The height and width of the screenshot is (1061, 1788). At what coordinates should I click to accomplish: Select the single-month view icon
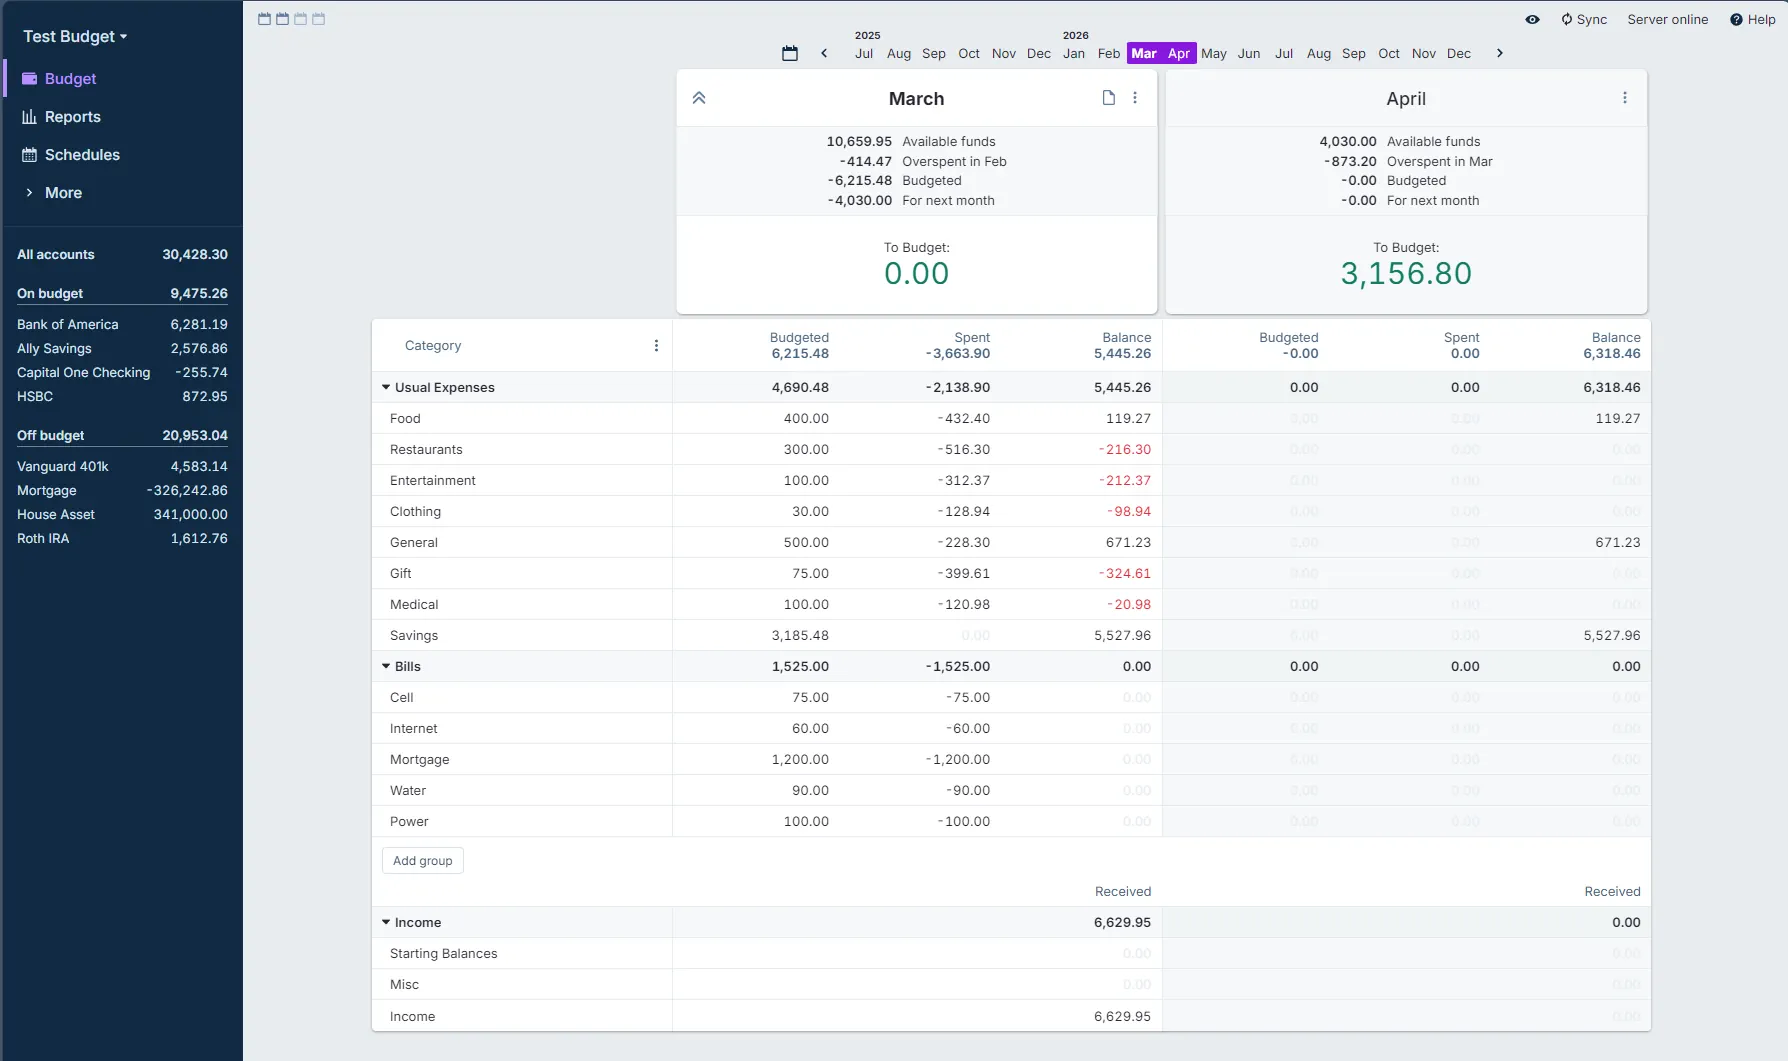[264, 19]
